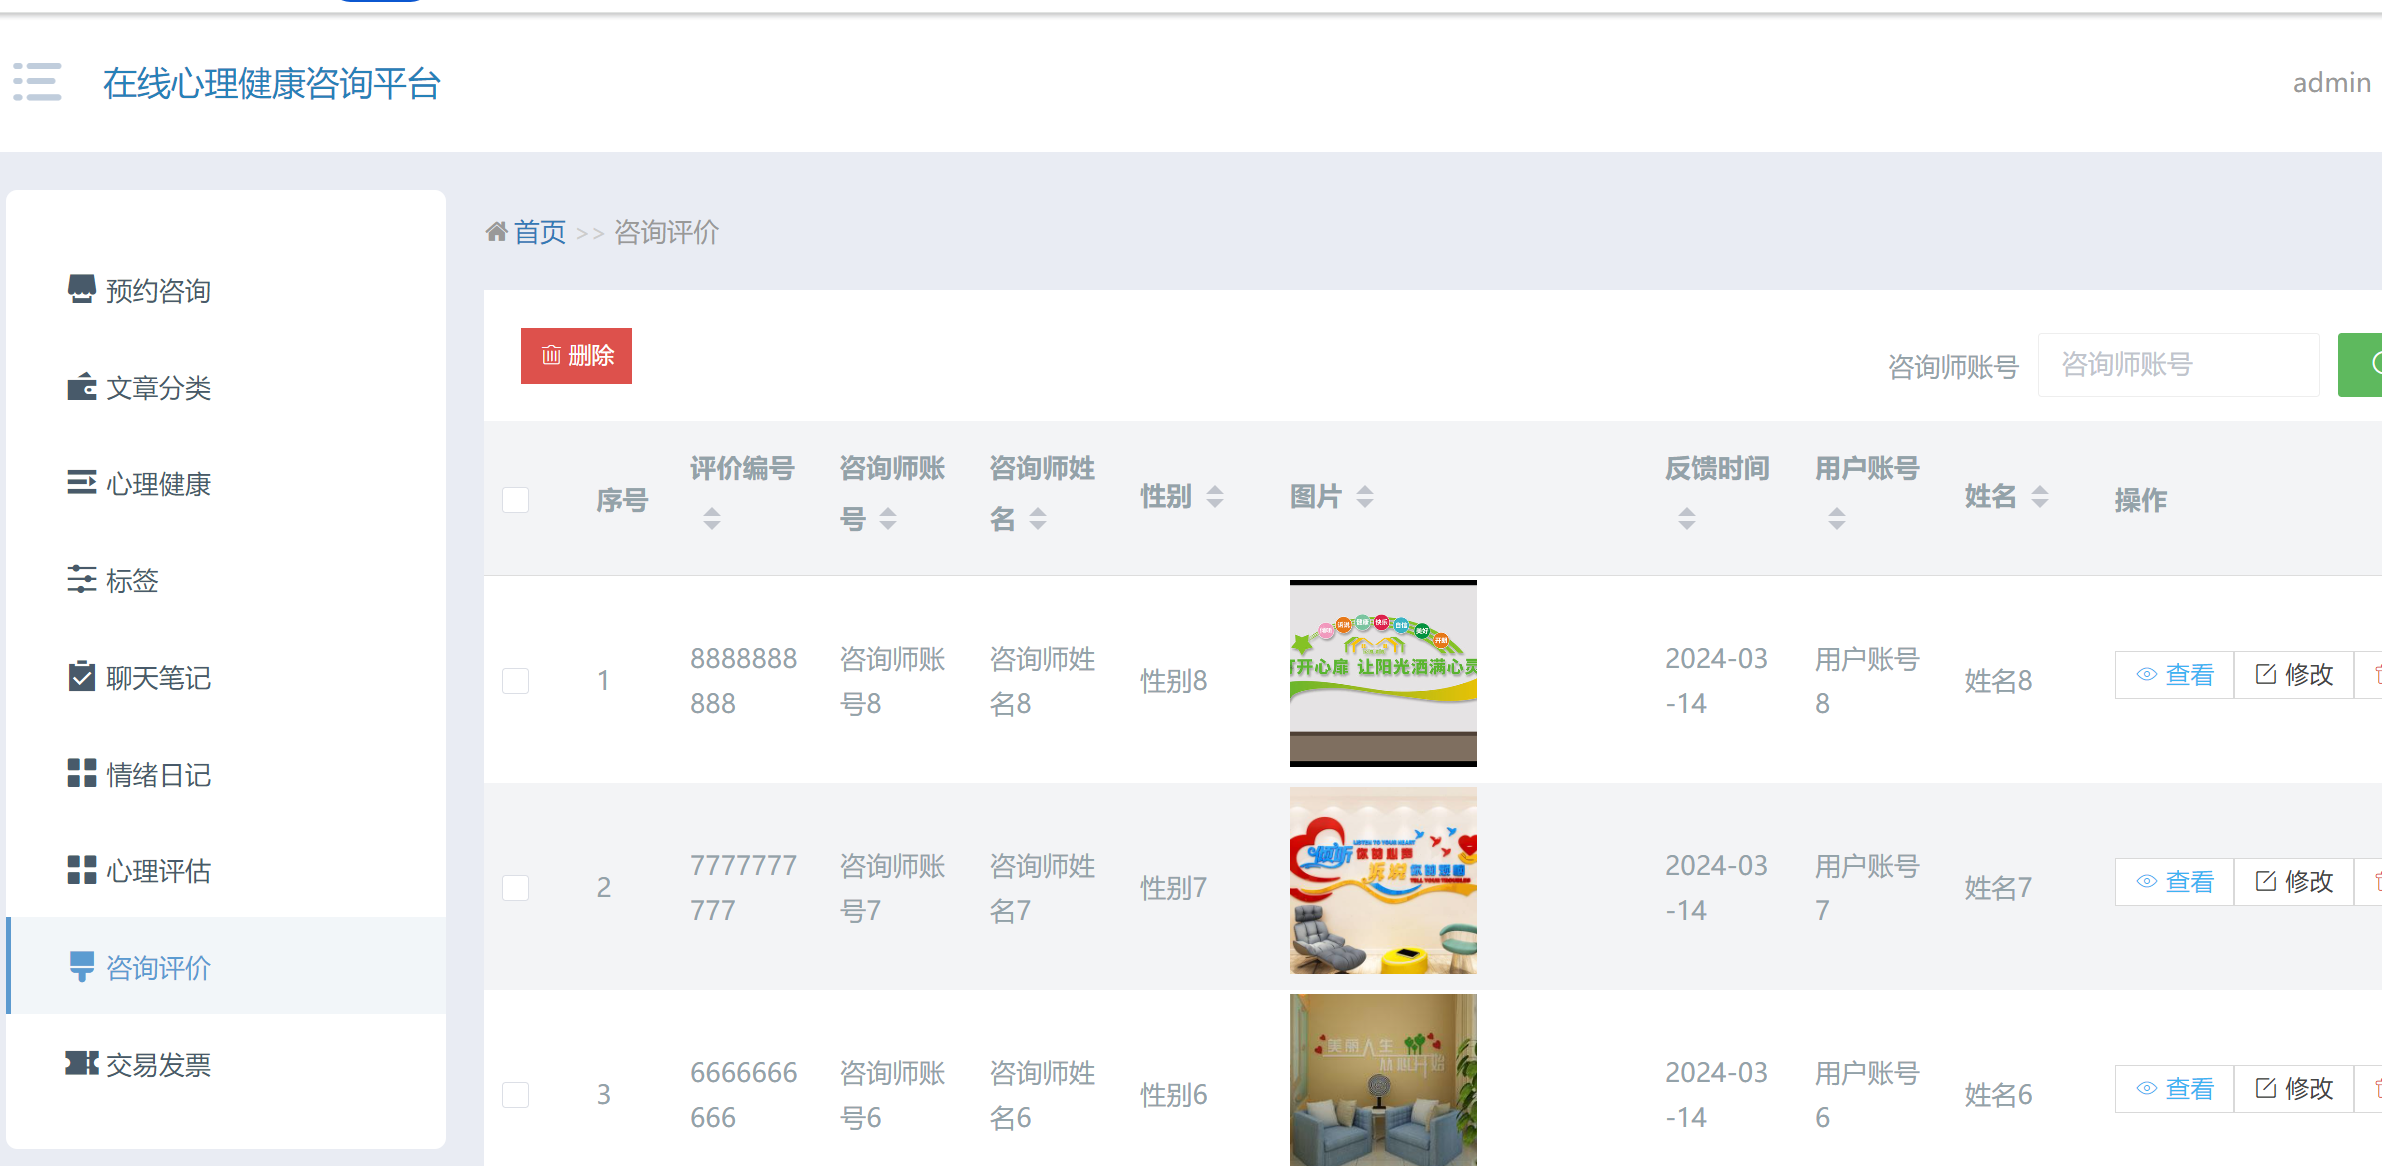Open the 交易发票 section in the sidebar
This screenshot has width=2382, height=1166.
pyautogui.click(x=160, y=1063)
